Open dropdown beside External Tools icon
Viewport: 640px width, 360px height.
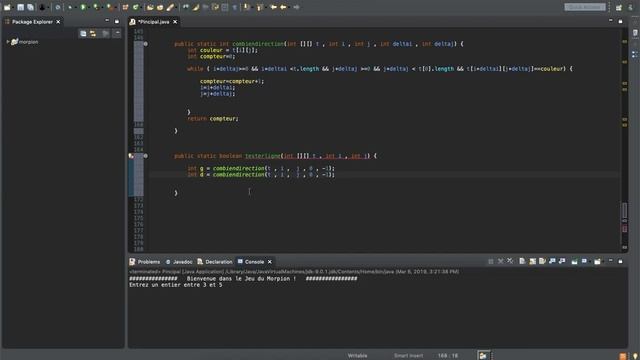coord(116,8)
